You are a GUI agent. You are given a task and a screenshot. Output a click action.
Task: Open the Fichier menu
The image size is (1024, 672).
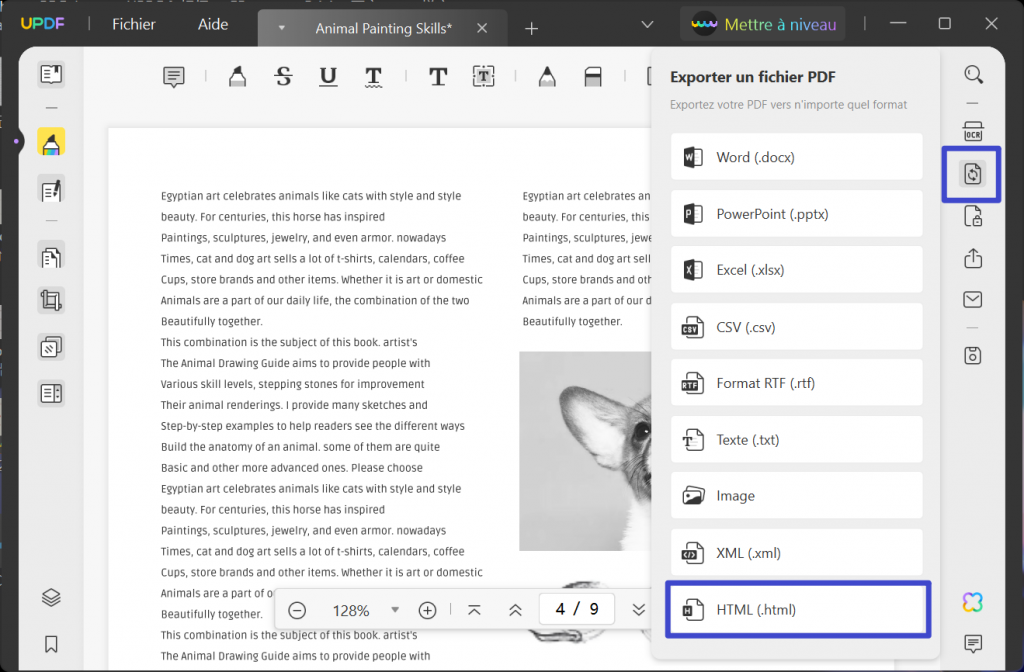(x=133, y=24)
